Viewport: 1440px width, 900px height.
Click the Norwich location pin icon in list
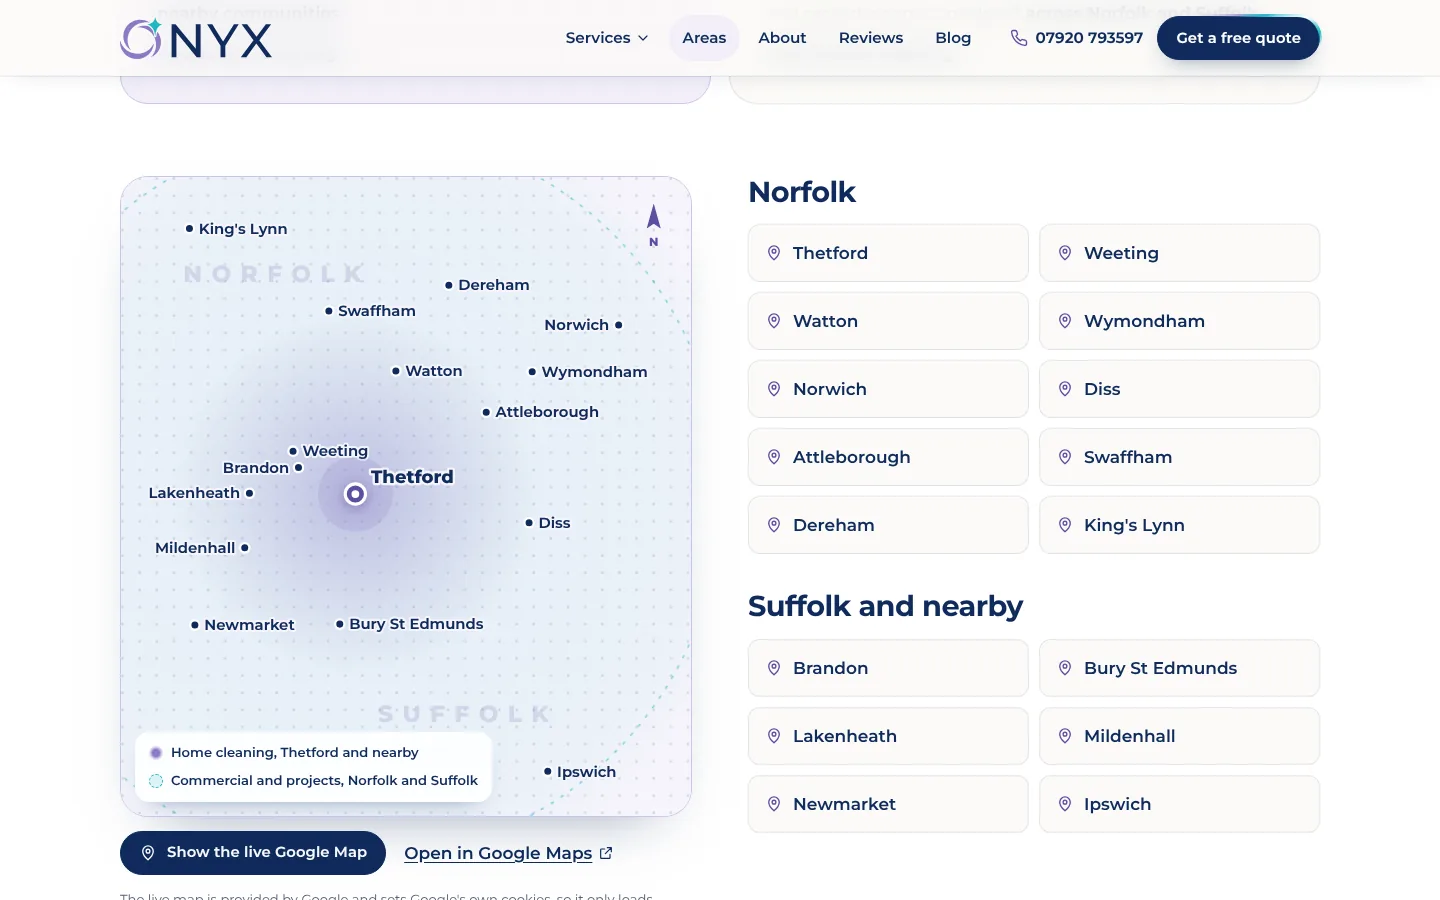click(x=774, y=389)
